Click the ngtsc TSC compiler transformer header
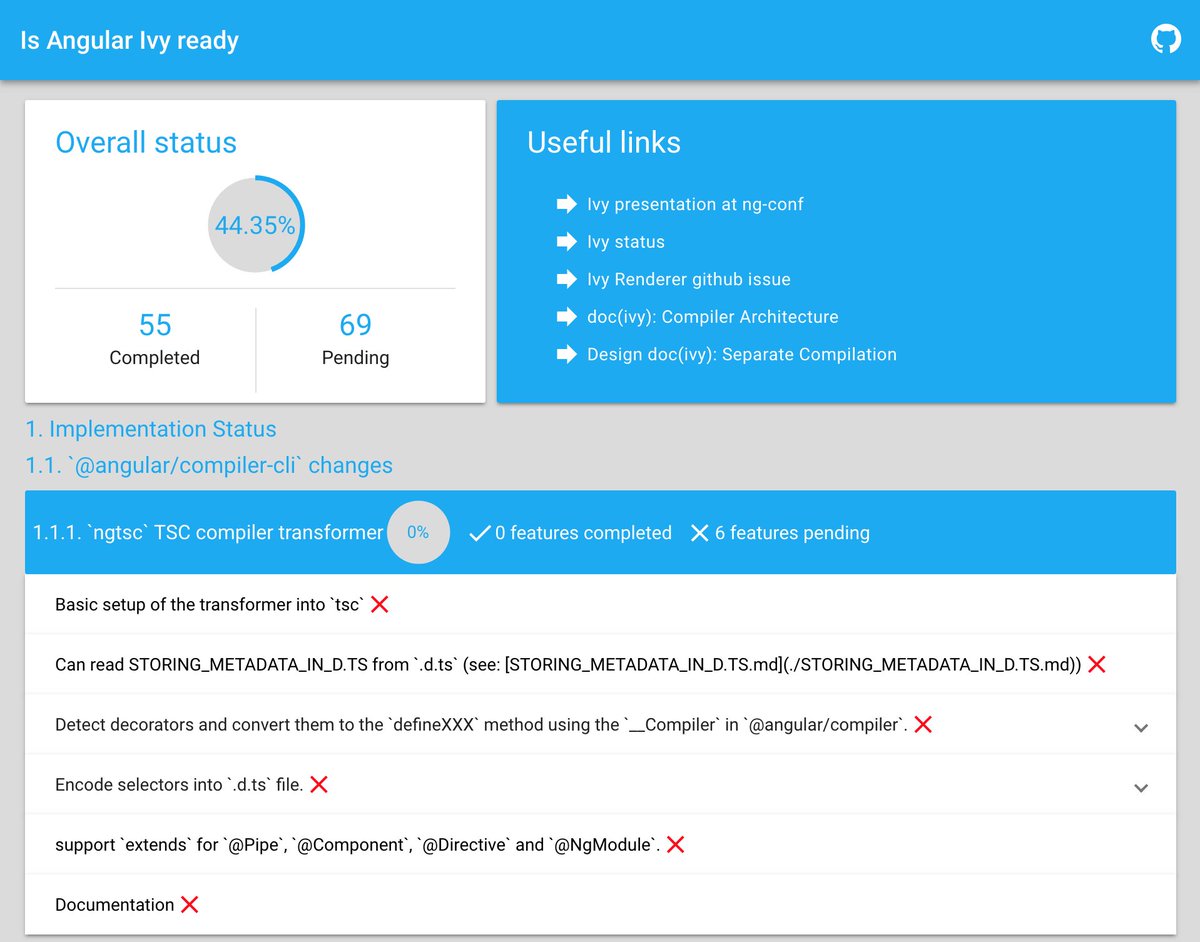The width and height of the screenshot is (1200, 942). pyautogui.click(x=600, y=532)
